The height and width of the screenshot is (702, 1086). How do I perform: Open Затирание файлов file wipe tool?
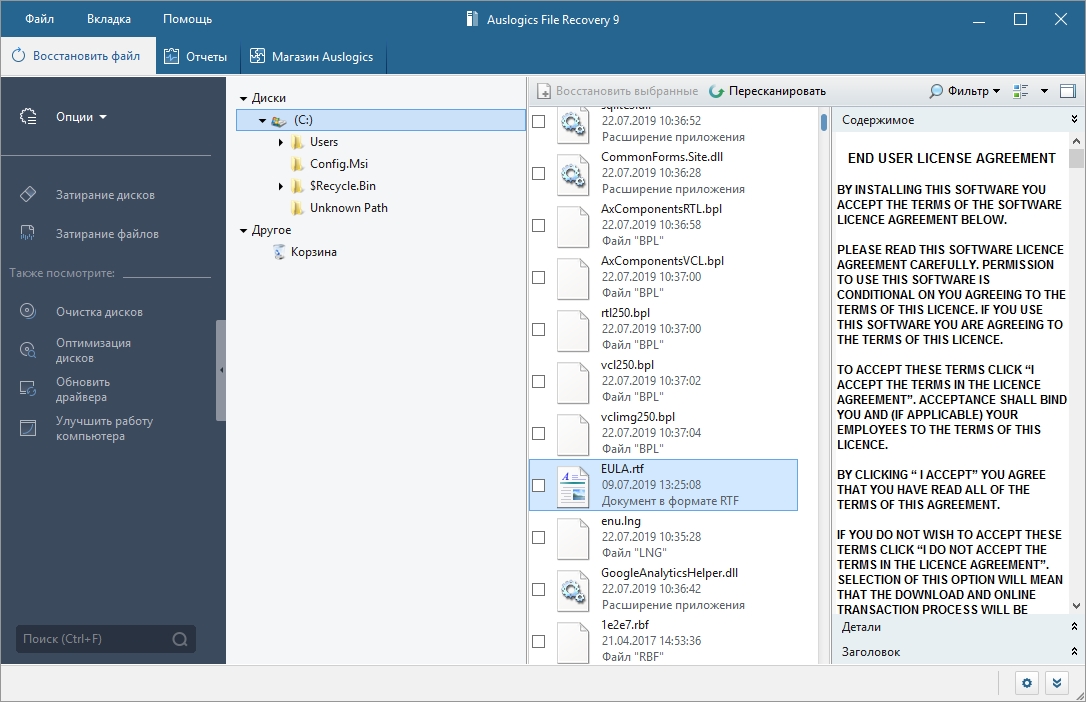tap(28, 233)
